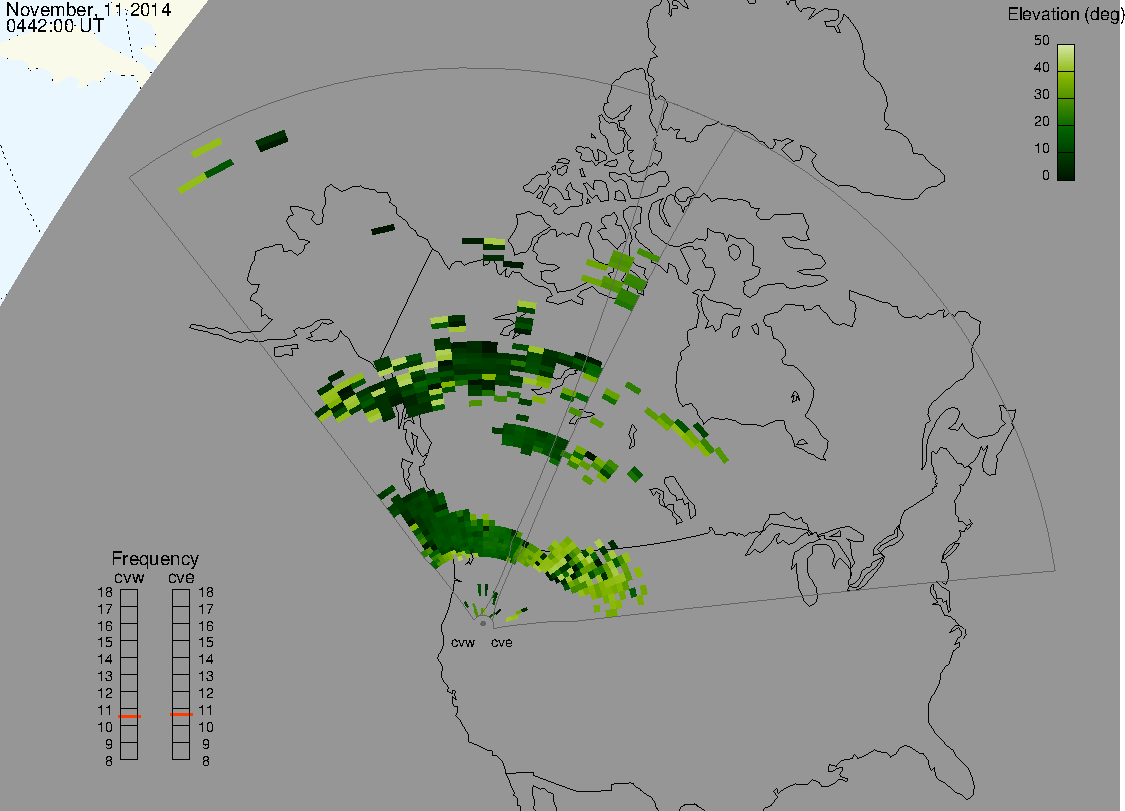Click the elevation legend value 20
1125x811 pixels.
pos(1042,121)
